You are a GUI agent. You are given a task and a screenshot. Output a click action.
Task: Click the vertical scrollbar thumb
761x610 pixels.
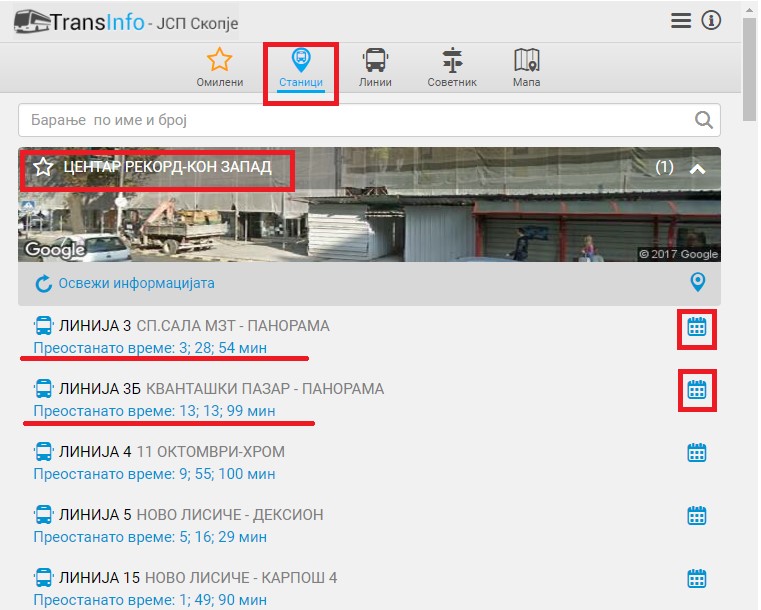(x=749, y=70)
